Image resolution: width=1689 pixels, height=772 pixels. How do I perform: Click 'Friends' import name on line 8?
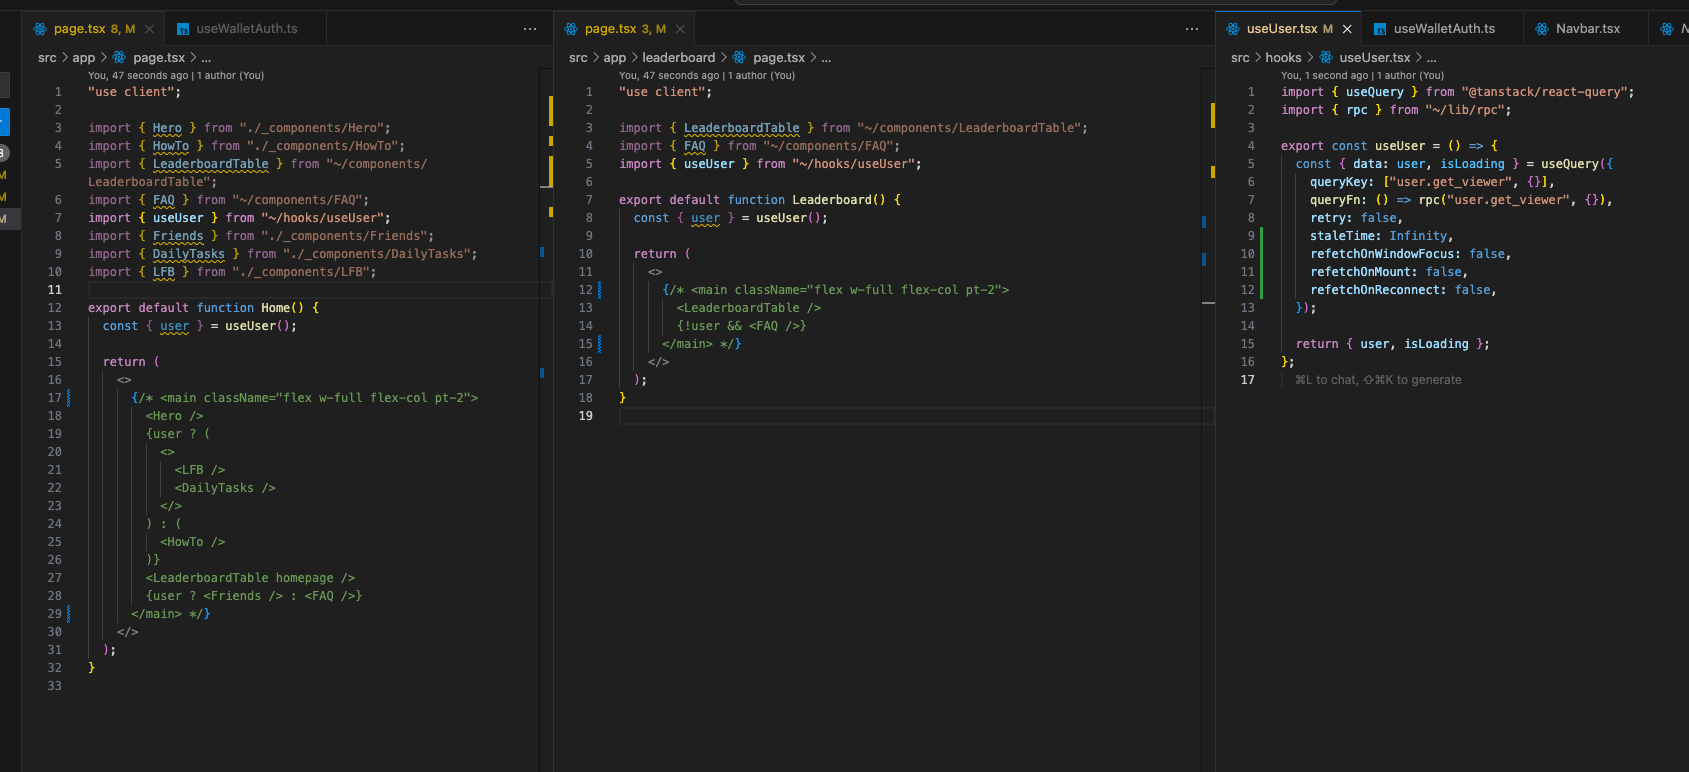[178, 236]
